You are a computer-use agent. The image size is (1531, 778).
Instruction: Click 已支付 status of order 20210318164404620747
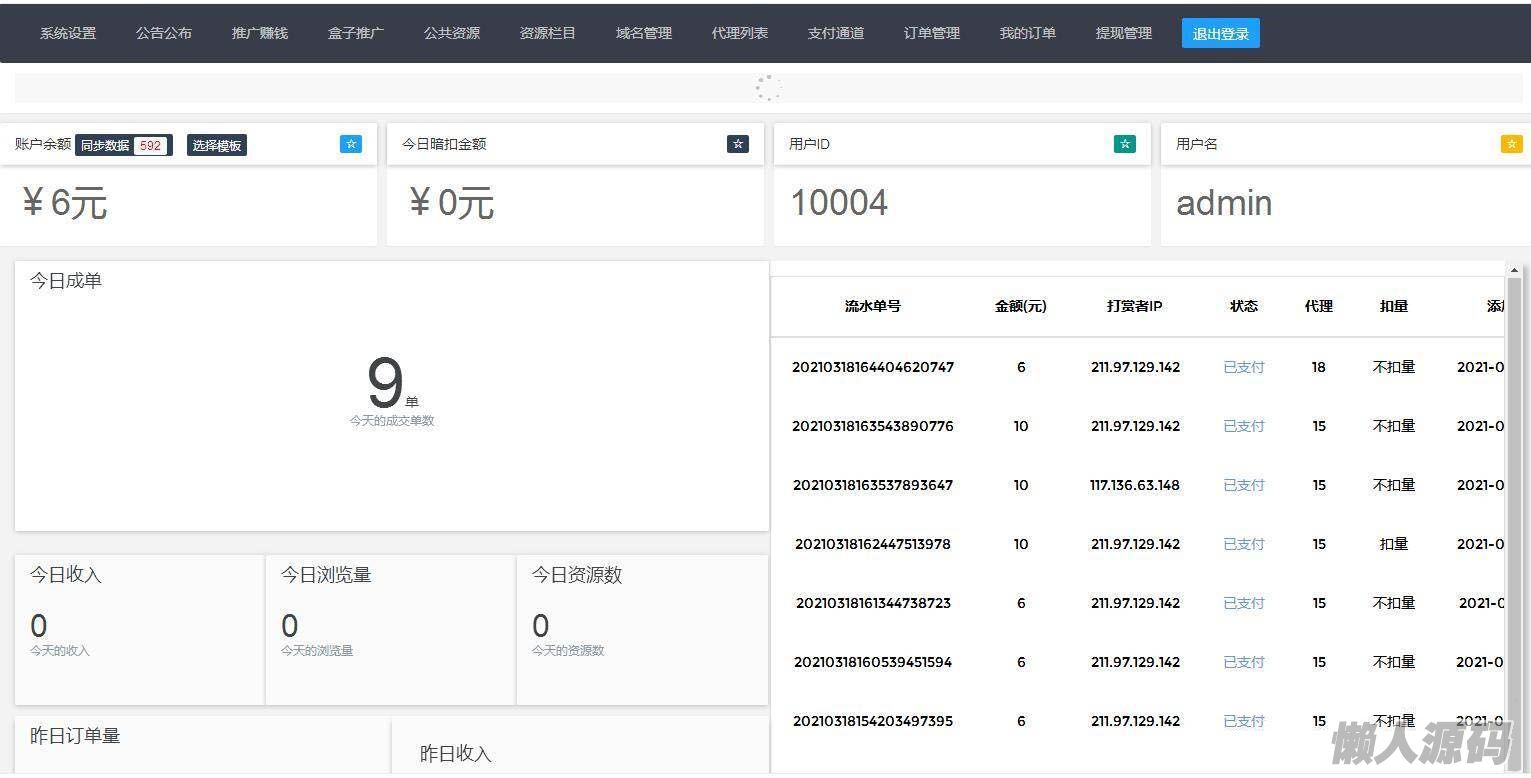[x=1244, y=367]
